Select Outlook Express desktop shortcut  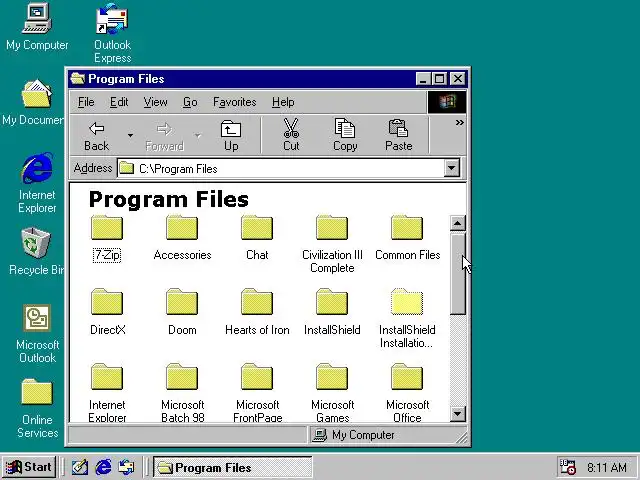[112, 33]
